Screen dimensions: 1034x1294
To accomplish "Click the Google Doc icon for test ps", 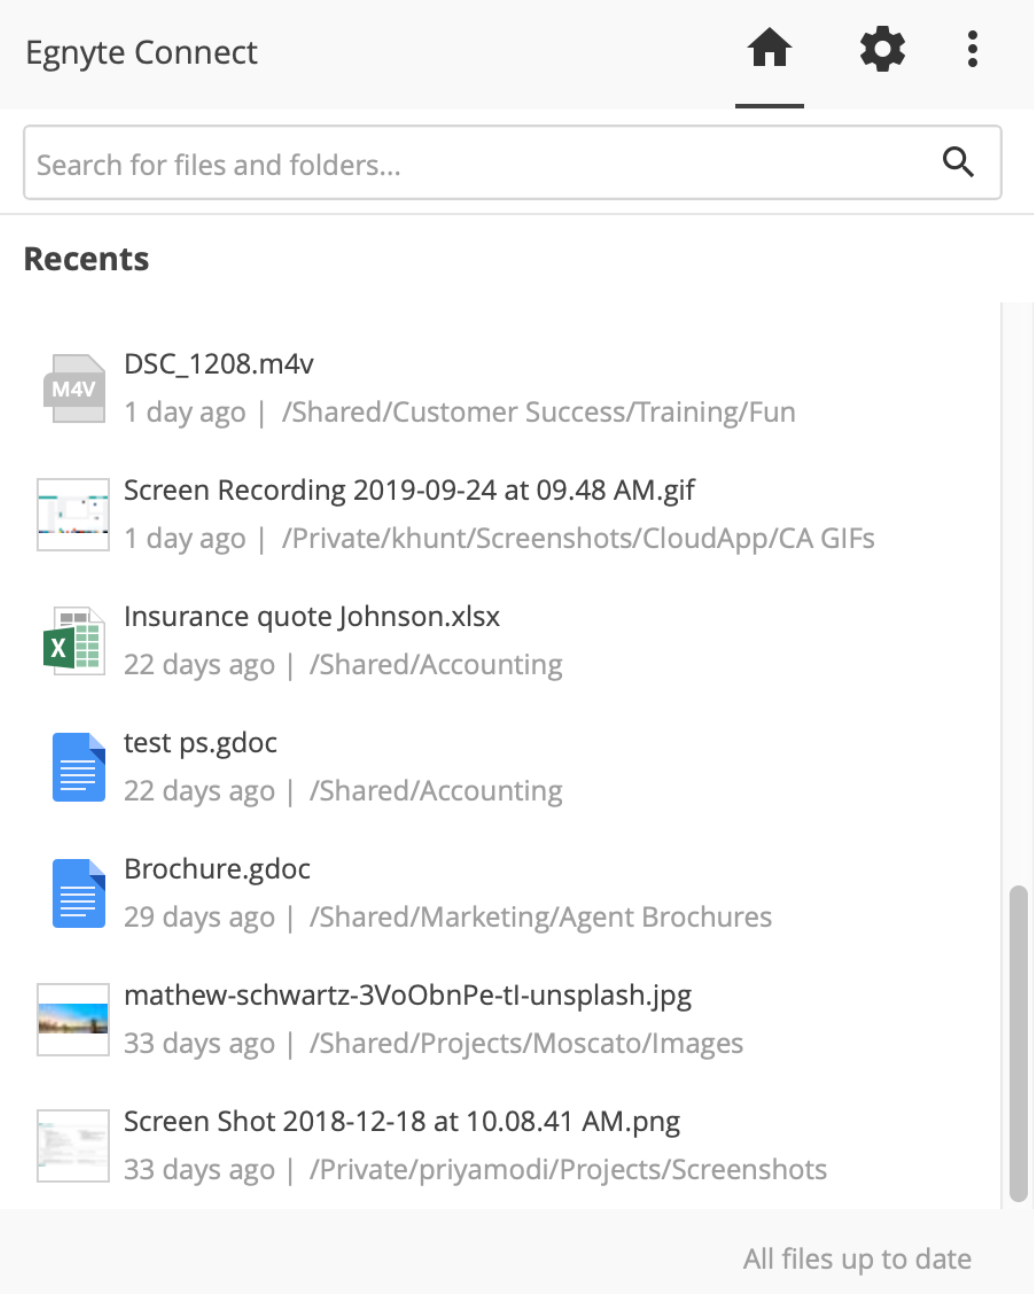I will pyautogui.click(x=78, y=767).
